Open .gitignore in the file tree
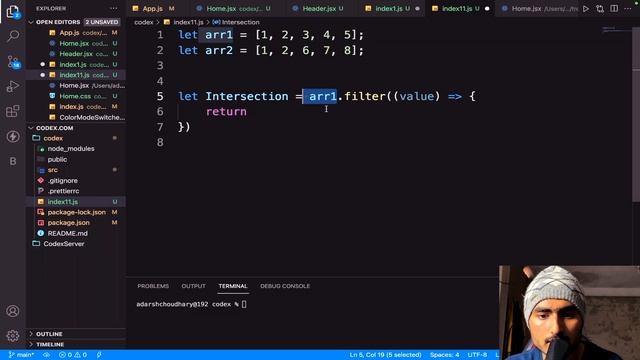 point(62,180)
